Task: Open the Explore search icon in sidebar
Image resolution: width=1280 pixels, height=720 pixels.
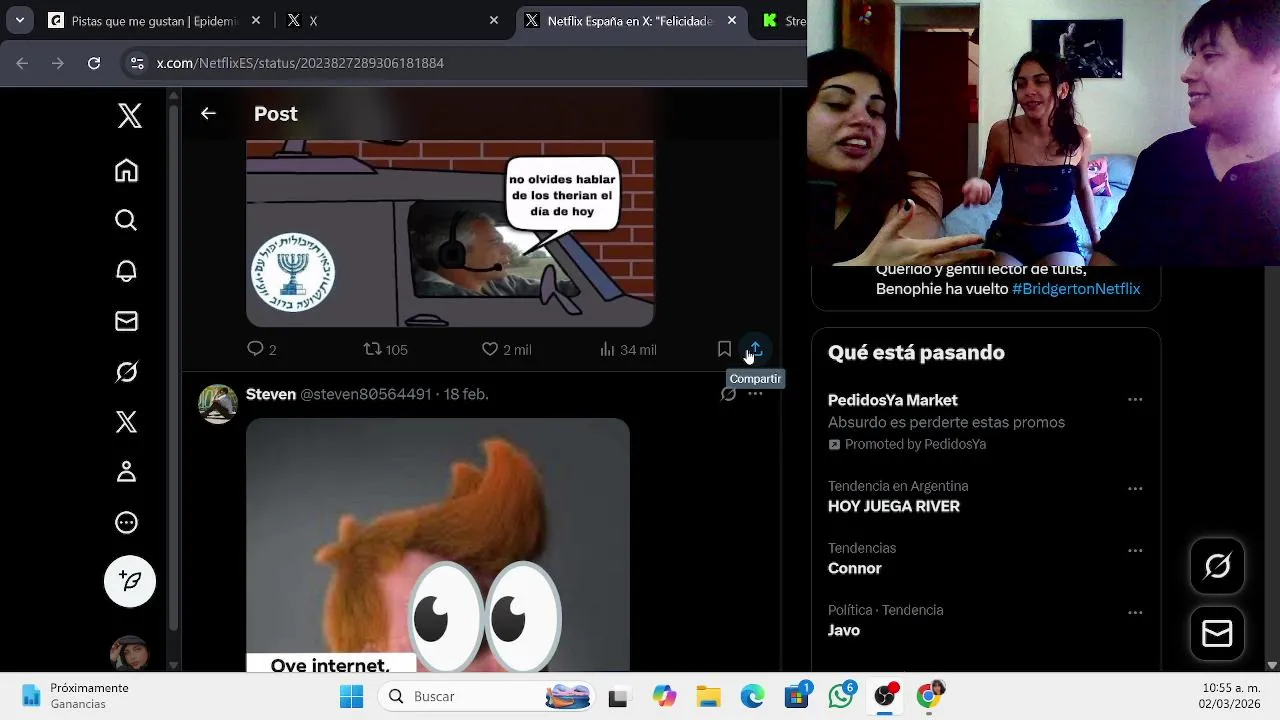Action: [x=126, y=220]
